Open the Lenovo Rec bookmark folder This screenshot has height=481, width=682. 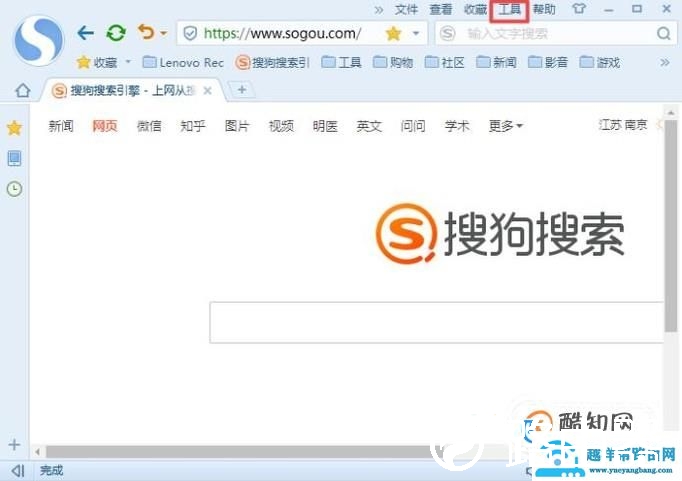tap(183, 63)
